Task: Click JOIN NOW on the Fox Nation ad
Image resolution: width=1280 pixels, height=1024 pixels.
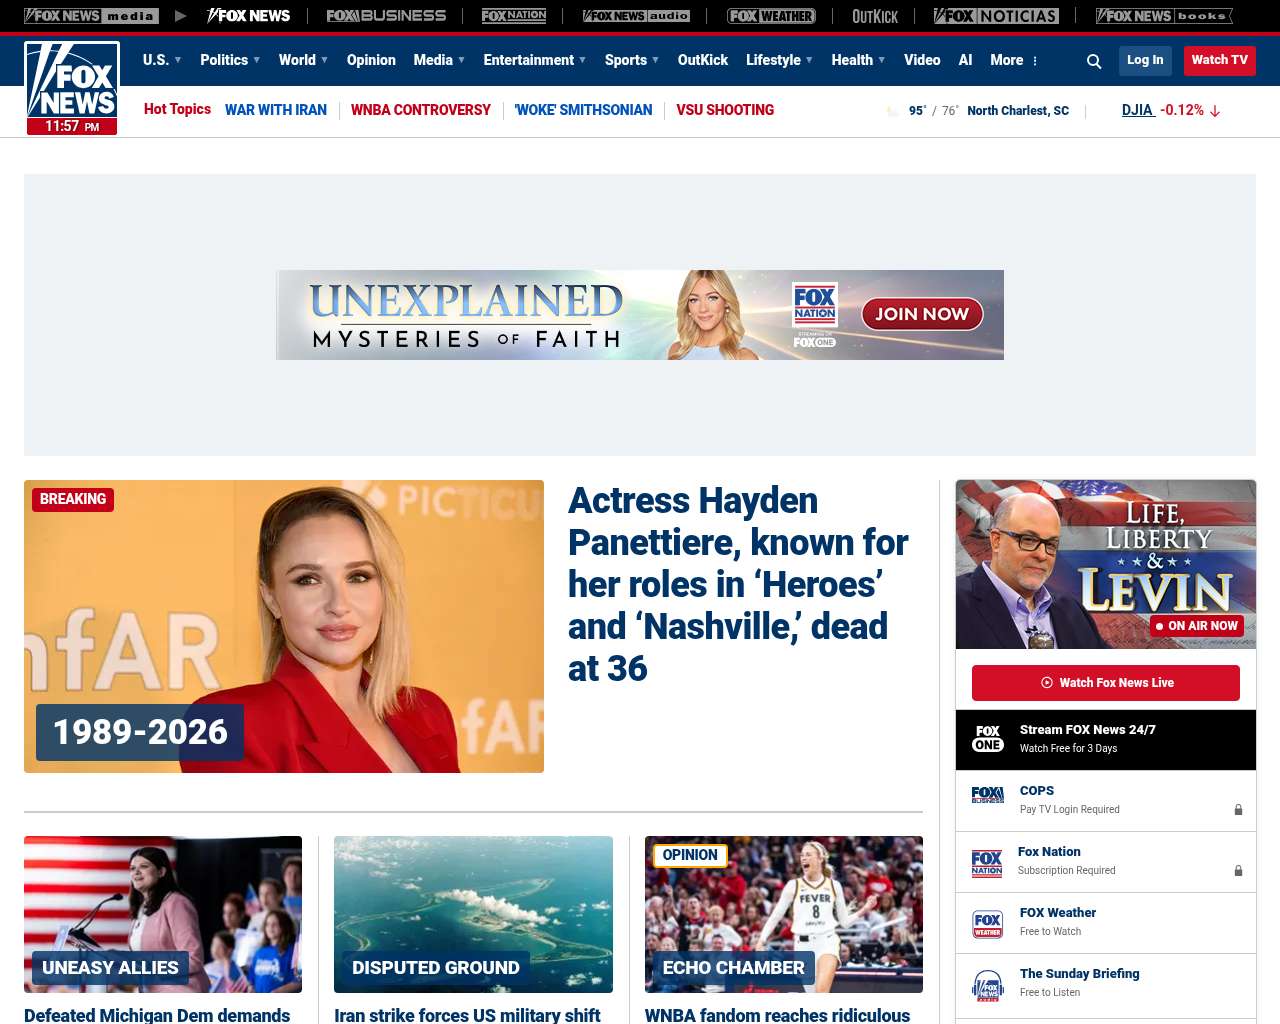Action: [922, 314]
